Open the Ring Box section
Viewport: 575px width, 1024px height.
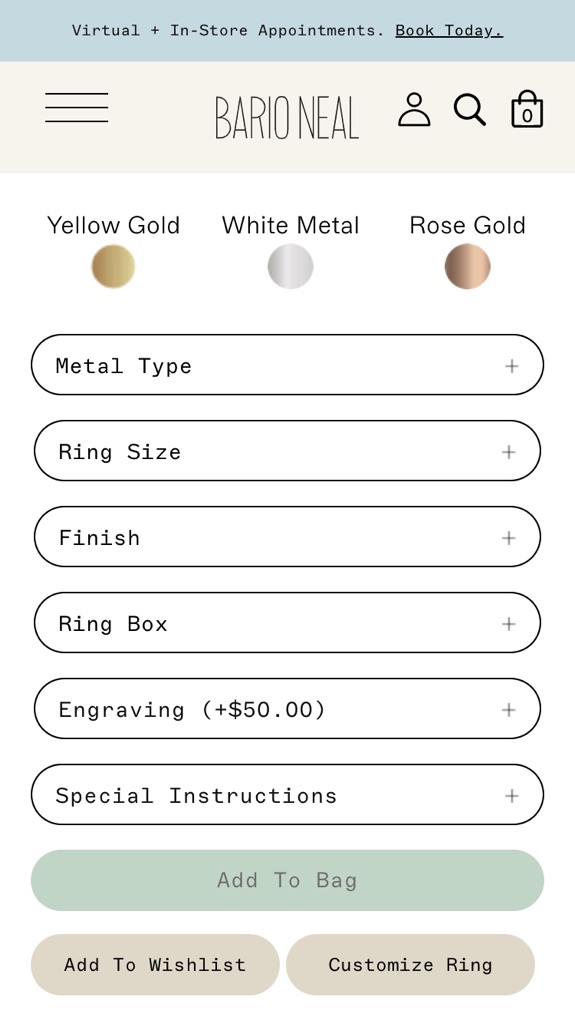click(288, 623)
